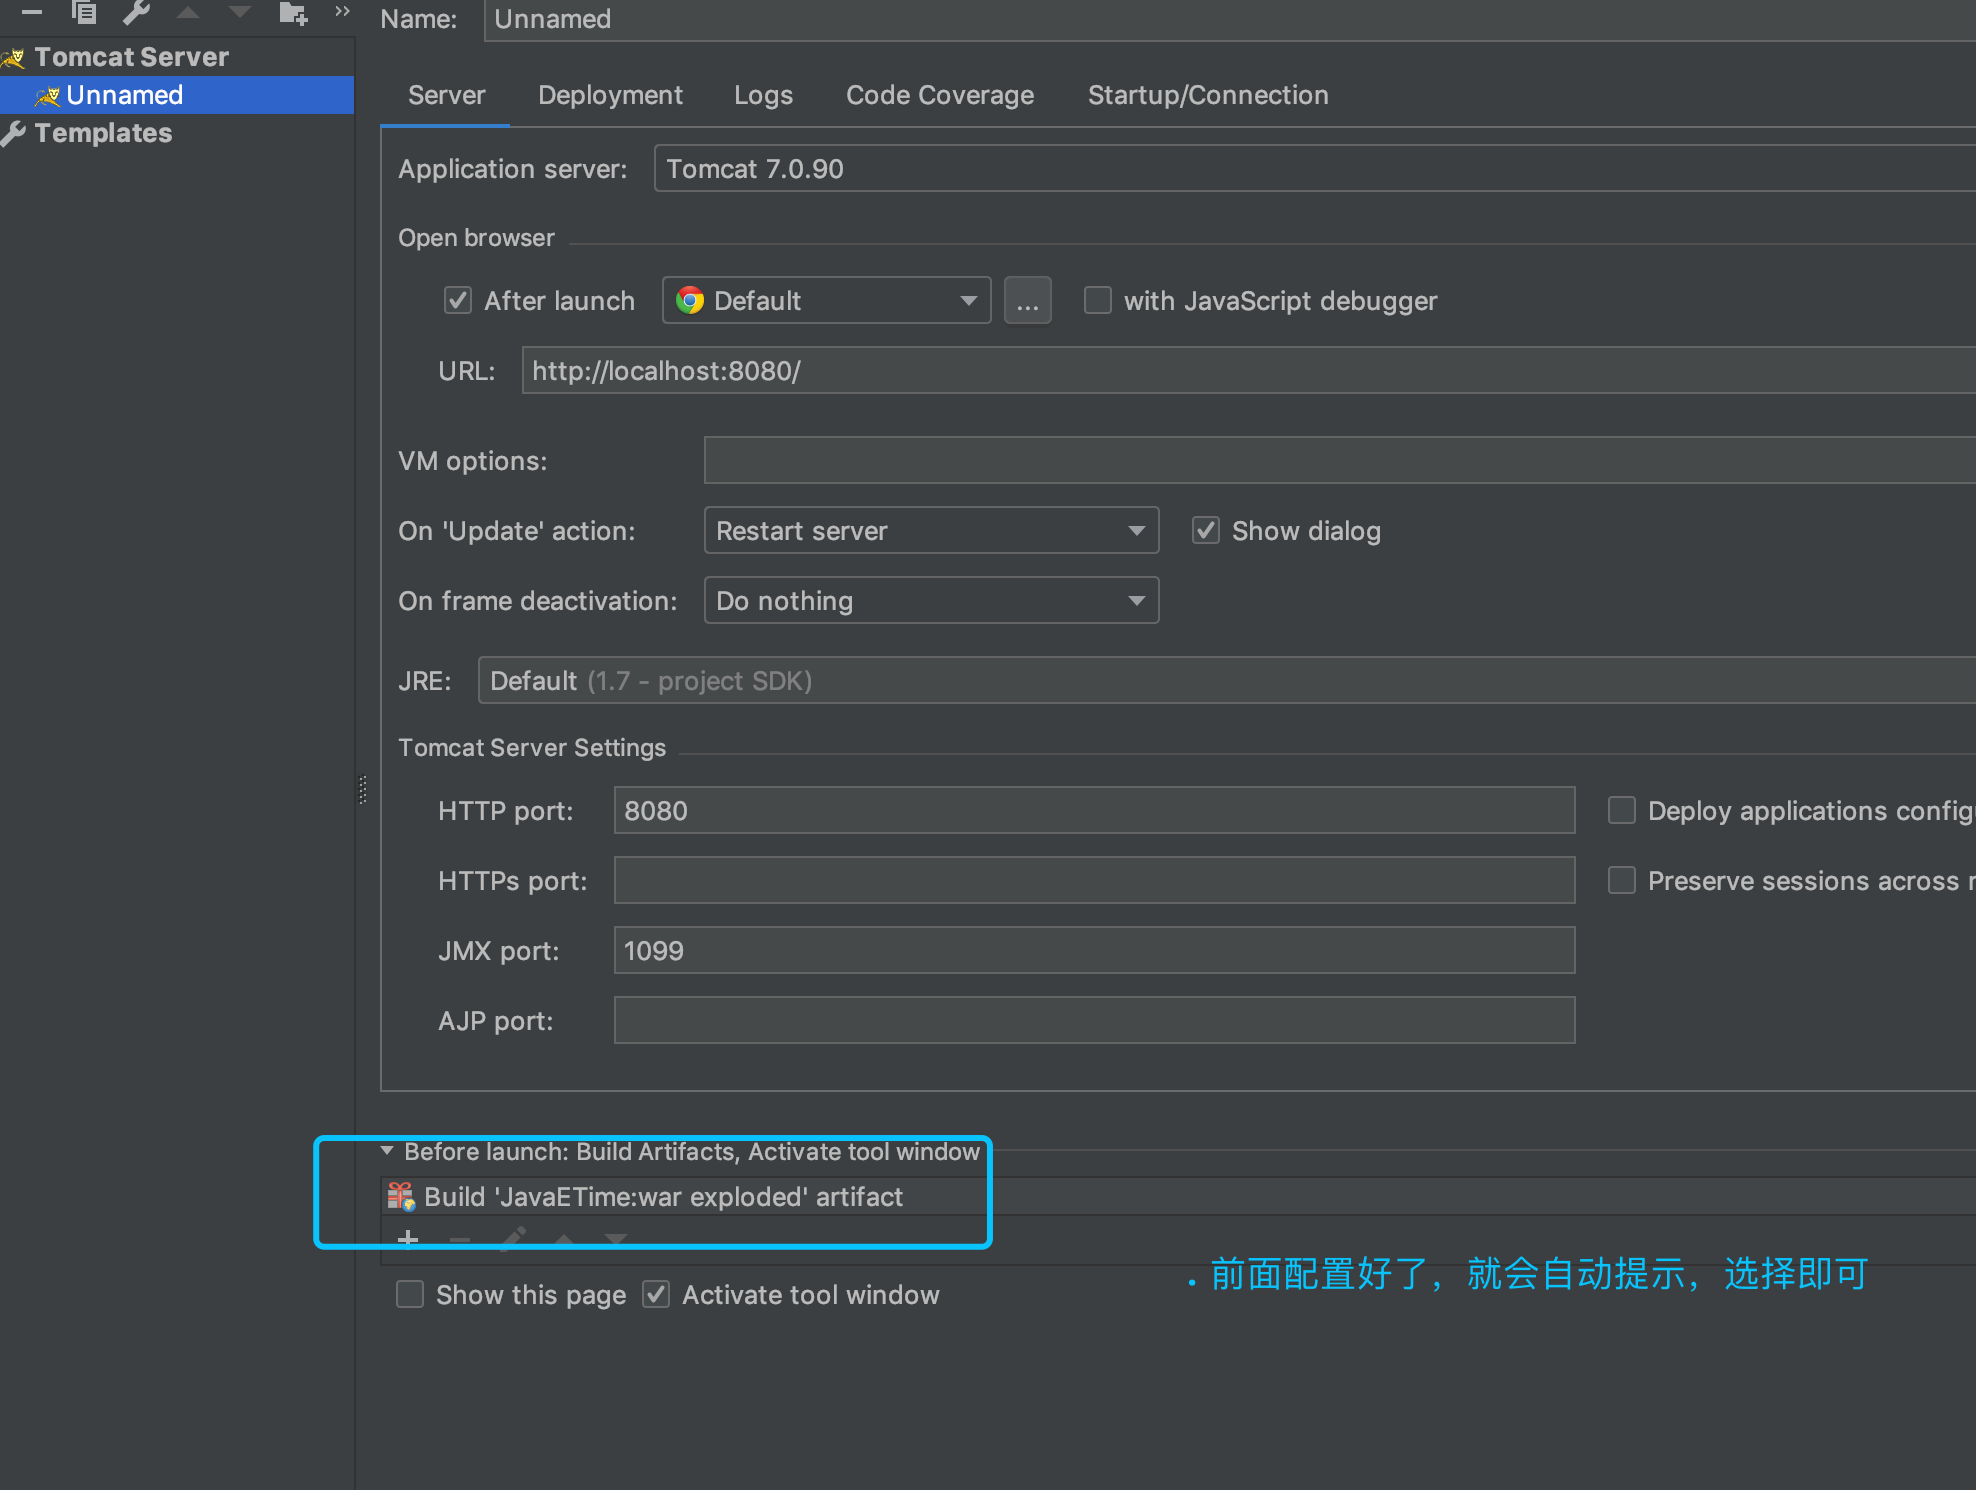Add a before launch task with plus icon
Image resolution: width=1976 pixels, height=1490 pixels.
(x=408, y=1239)
